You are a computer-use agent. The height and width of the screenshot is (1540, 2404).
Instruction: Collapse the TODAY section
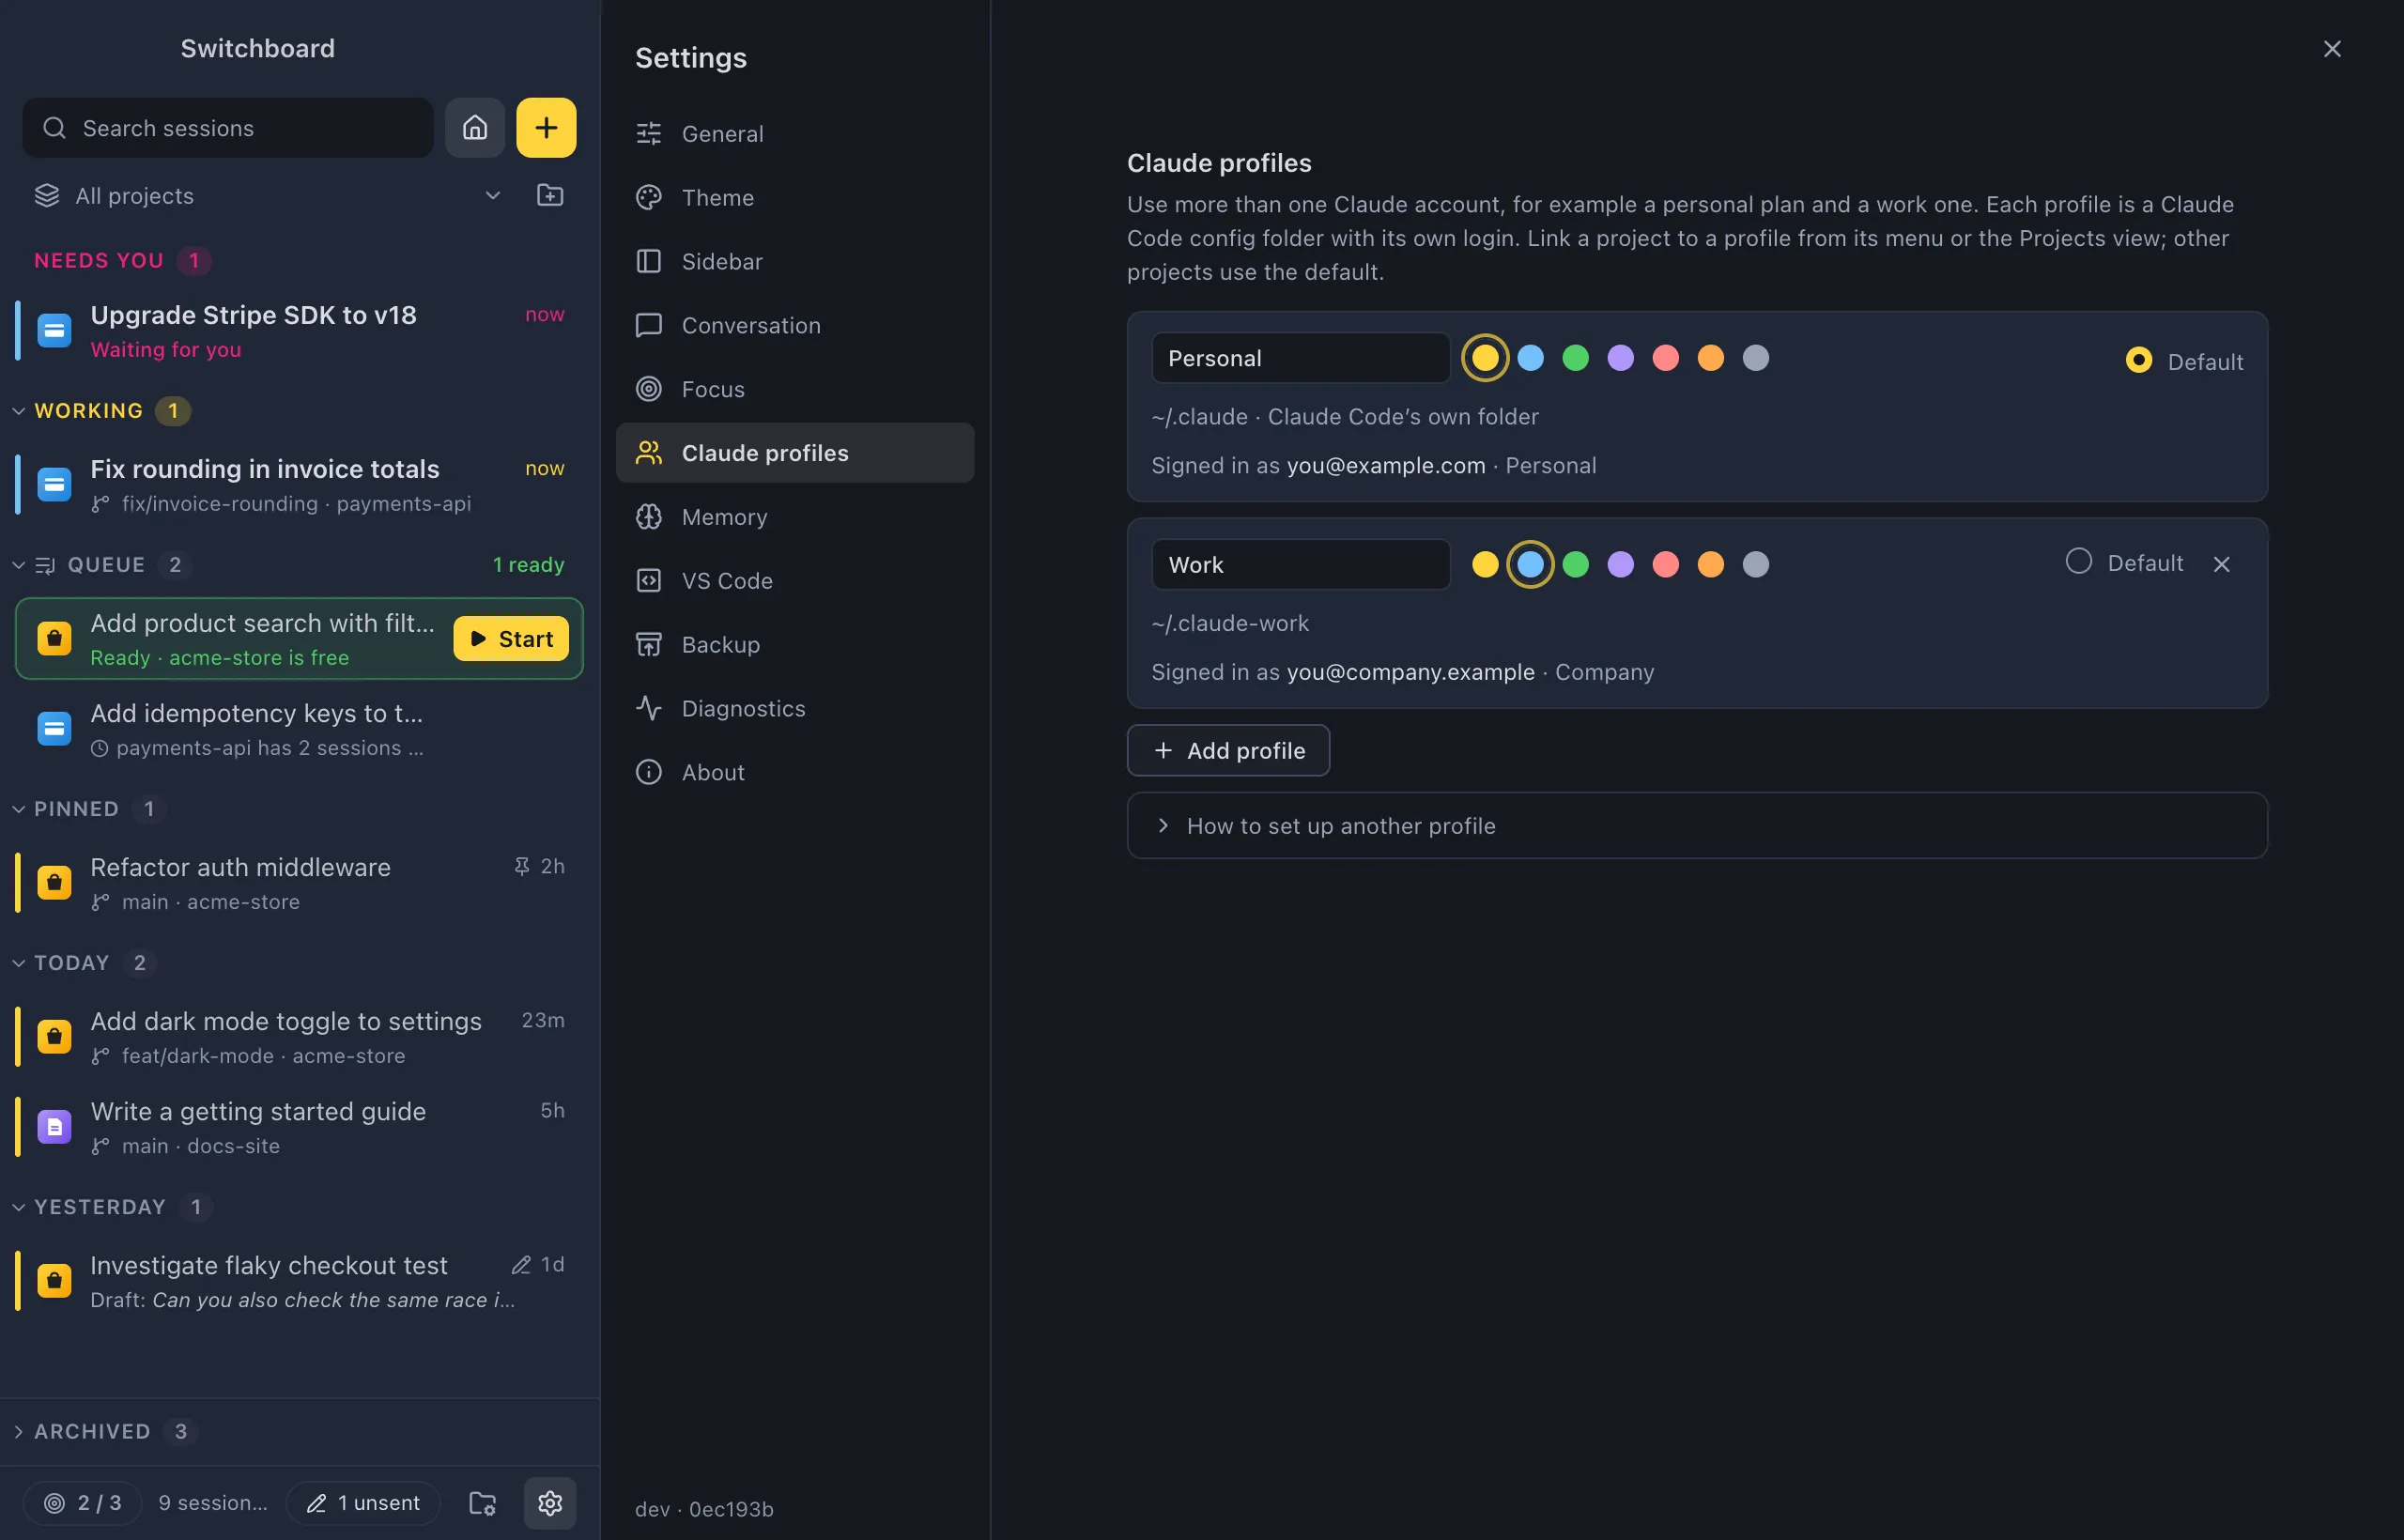pos(19,963)
